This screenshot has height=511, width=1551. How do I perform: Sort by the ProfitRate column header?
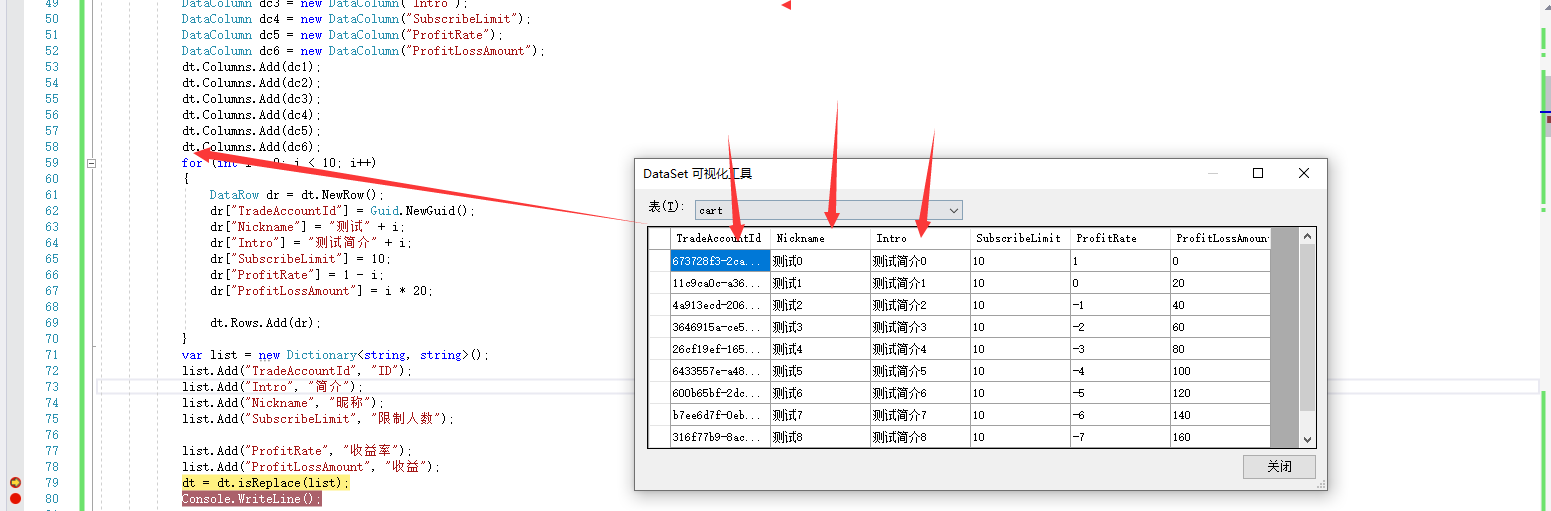tap(1120, 238)
